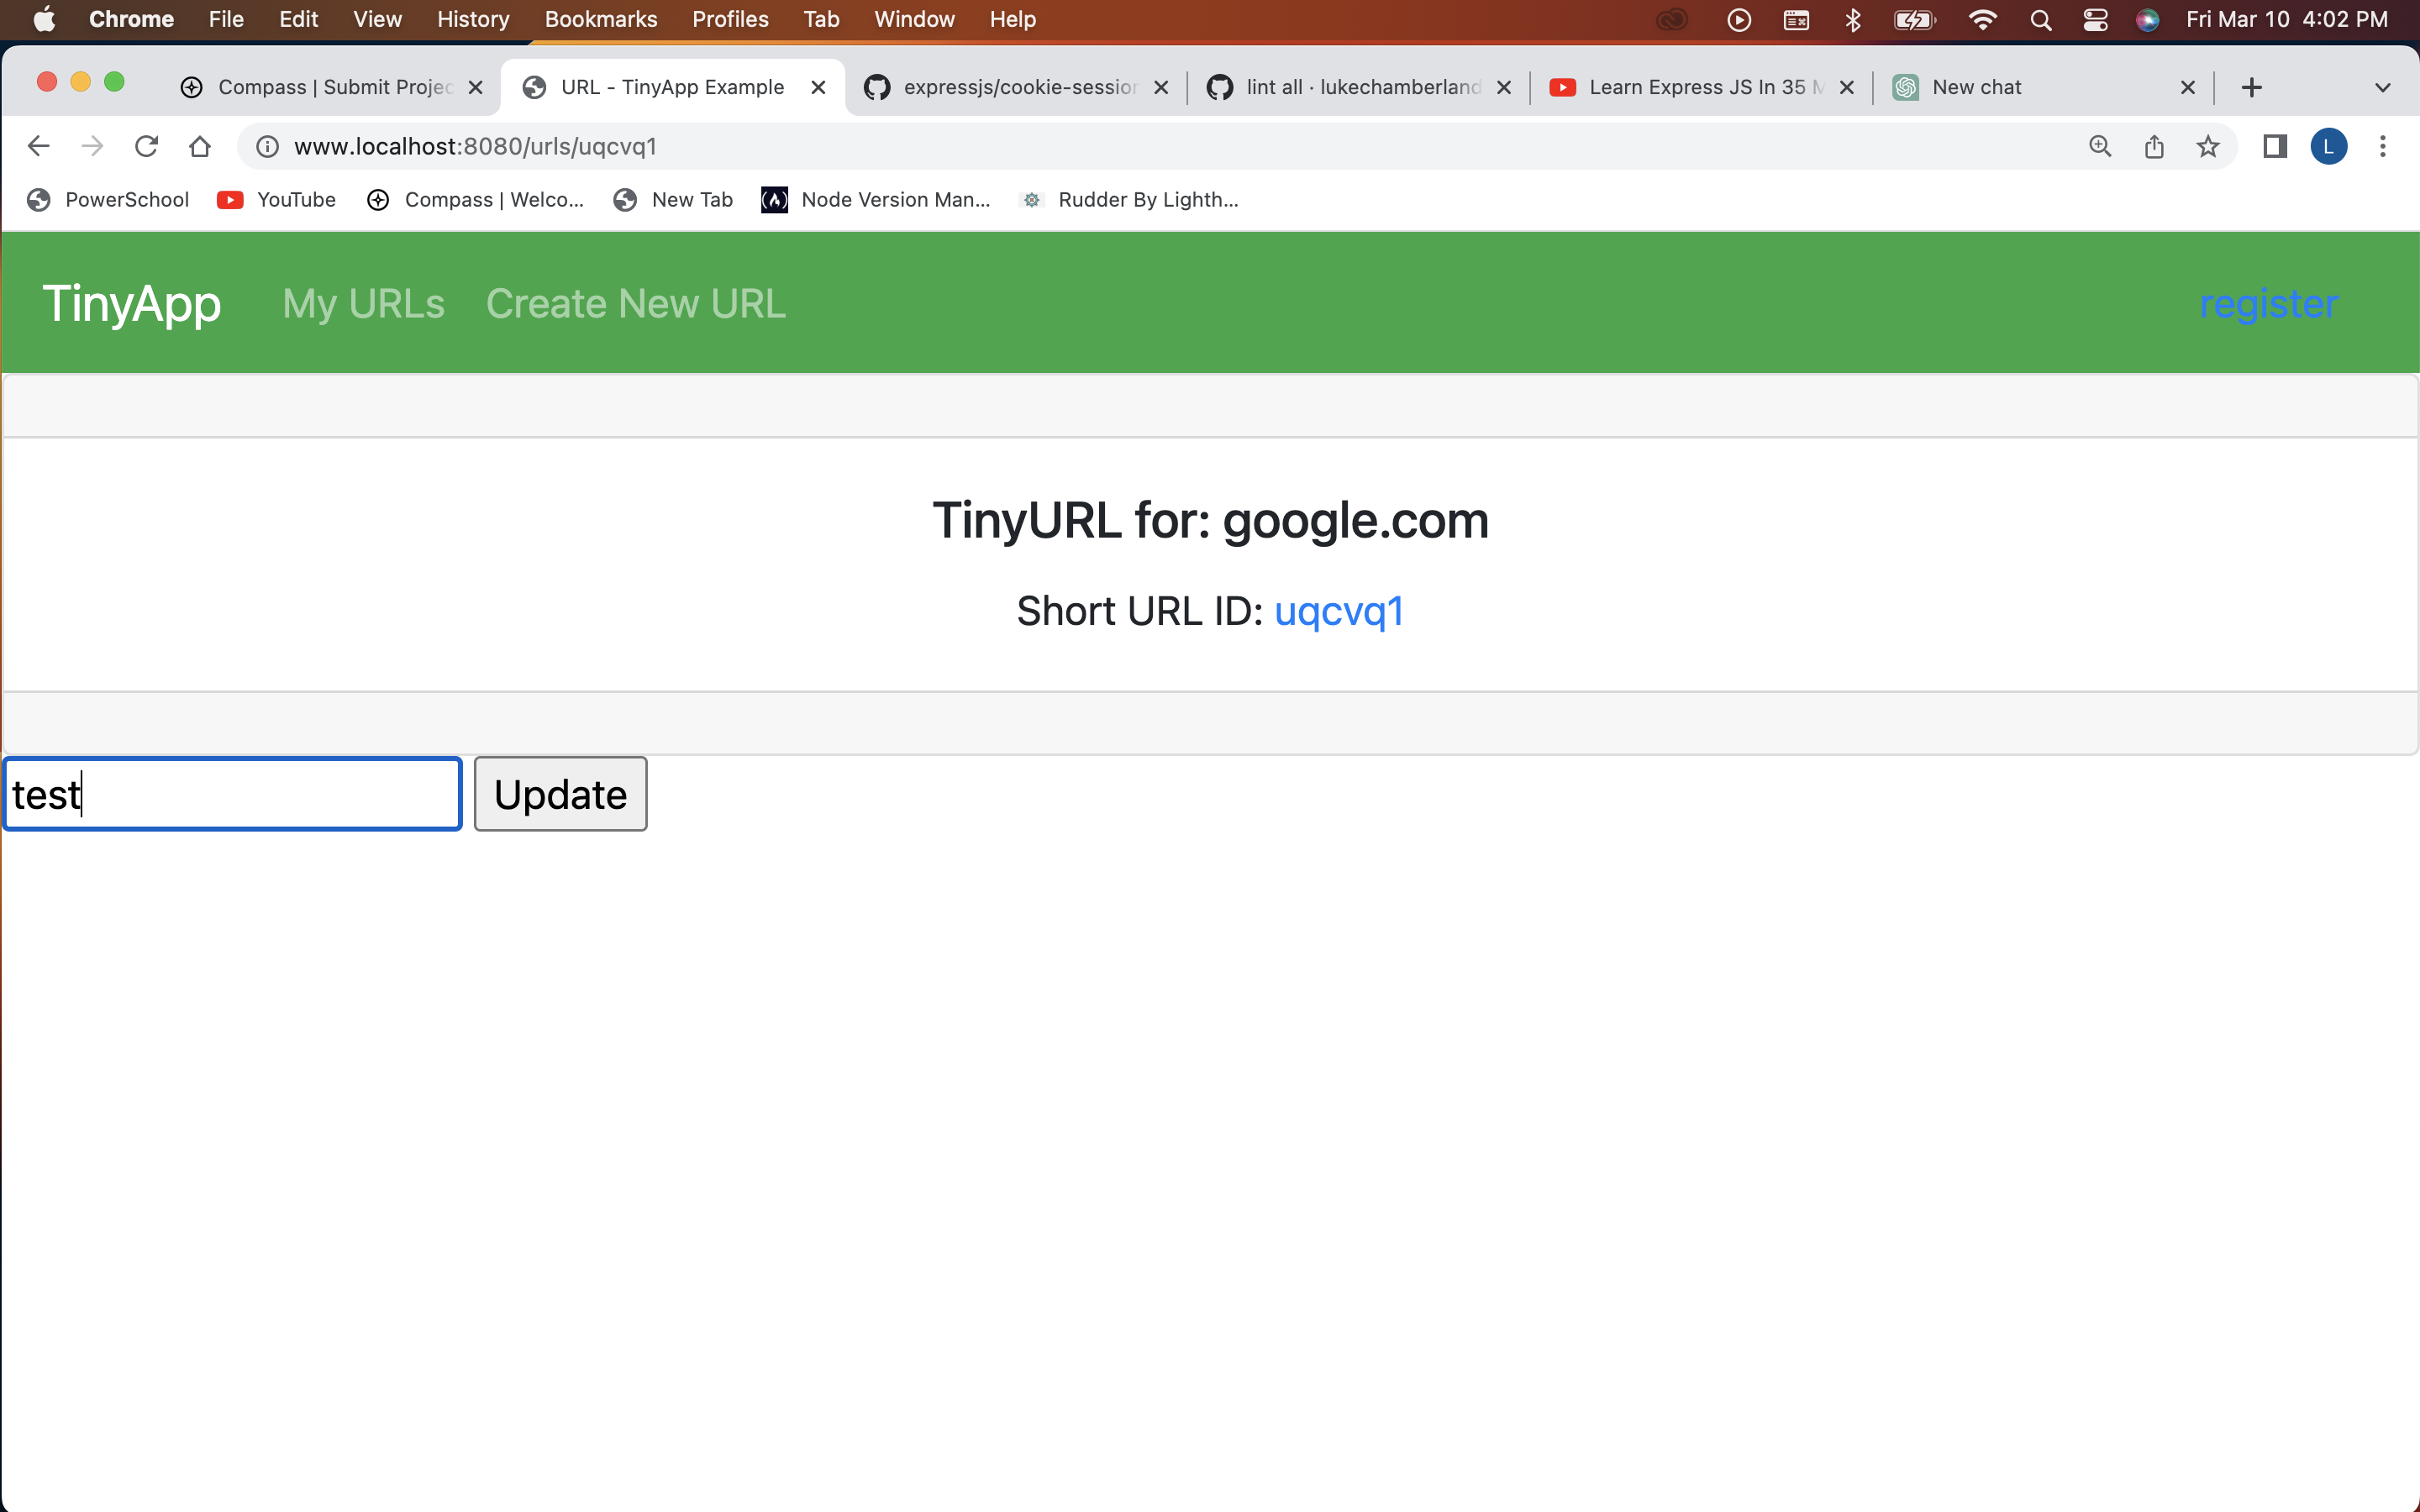This screenshot has width=2420, height=1512.
Task: Open Chrome's three-dot options menu
Action: click(x=2384, y=146)
